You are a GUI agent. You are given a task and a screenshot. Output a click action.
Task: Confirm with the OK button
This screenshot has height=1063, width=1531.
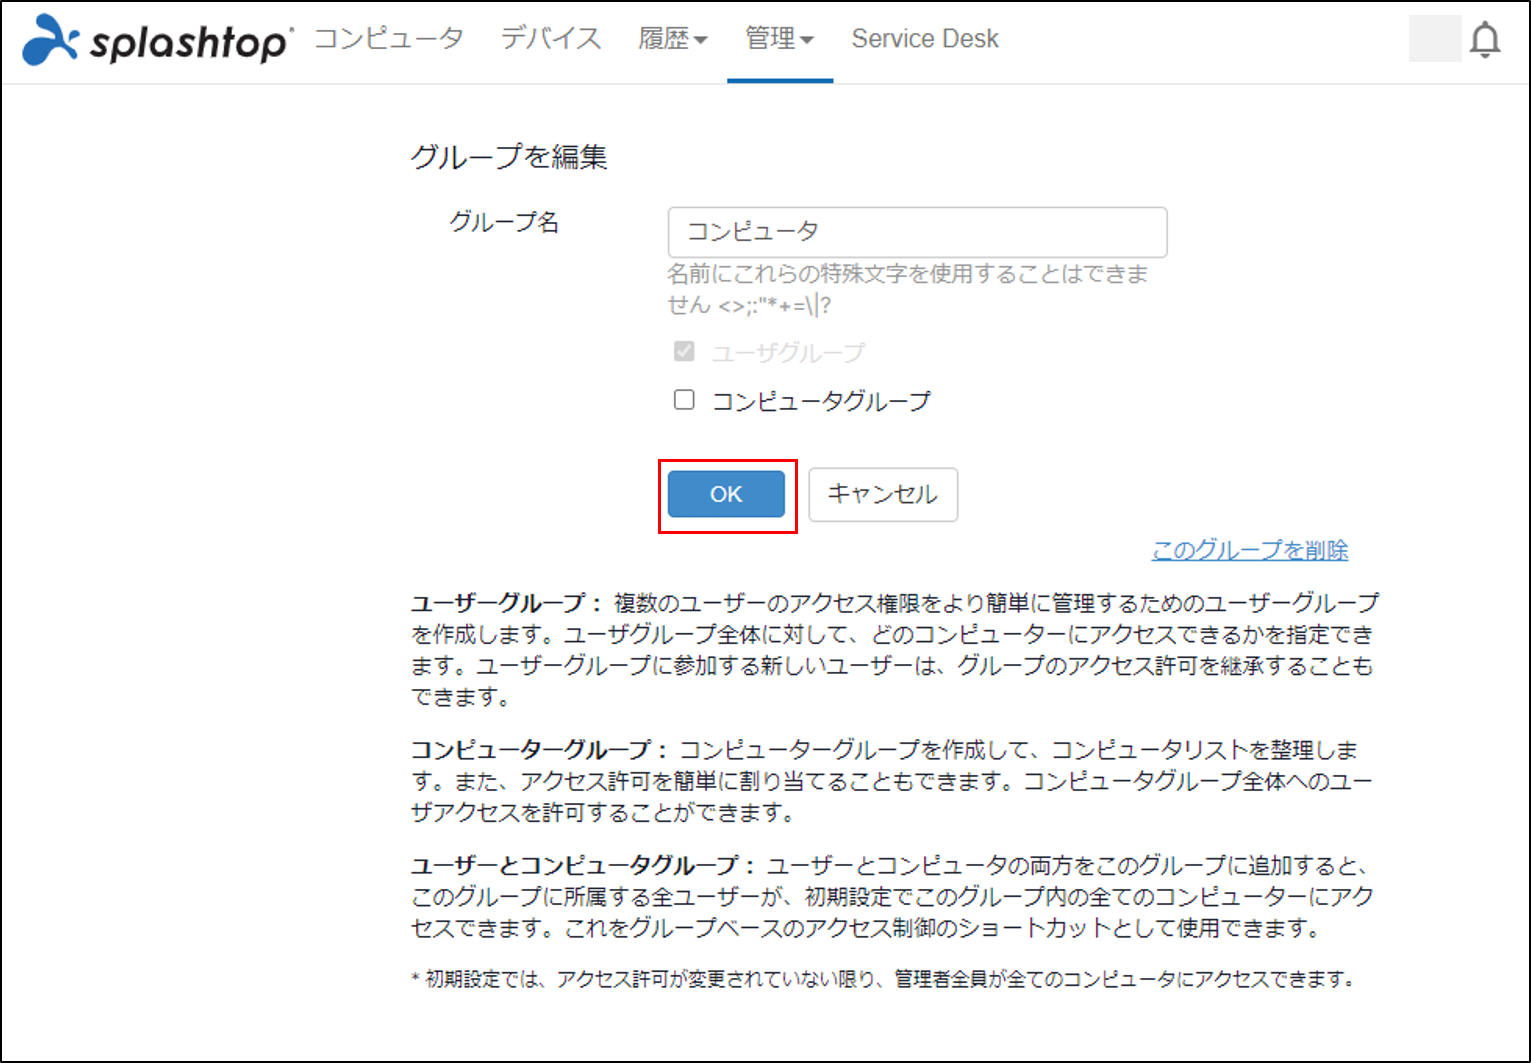pos(726,494)
